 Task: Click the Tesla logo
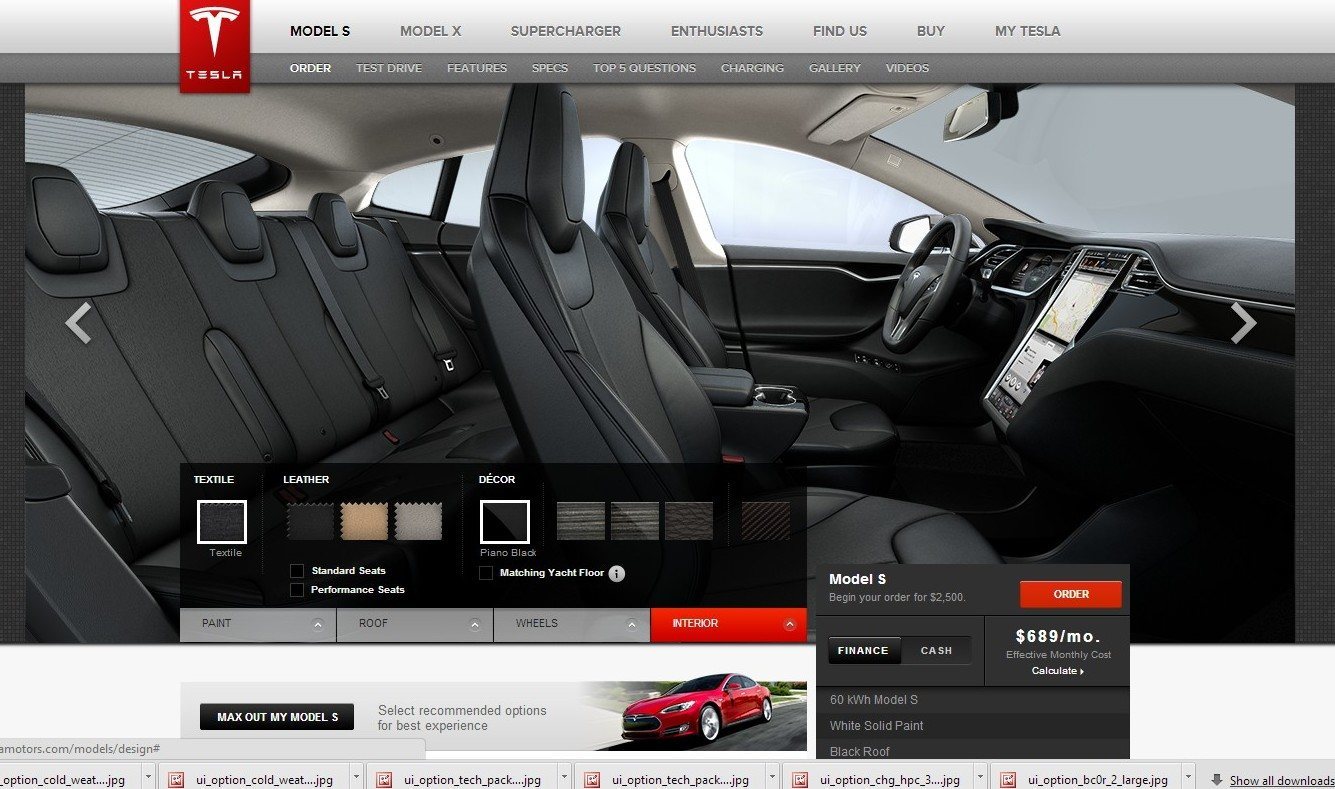[215, 45]
